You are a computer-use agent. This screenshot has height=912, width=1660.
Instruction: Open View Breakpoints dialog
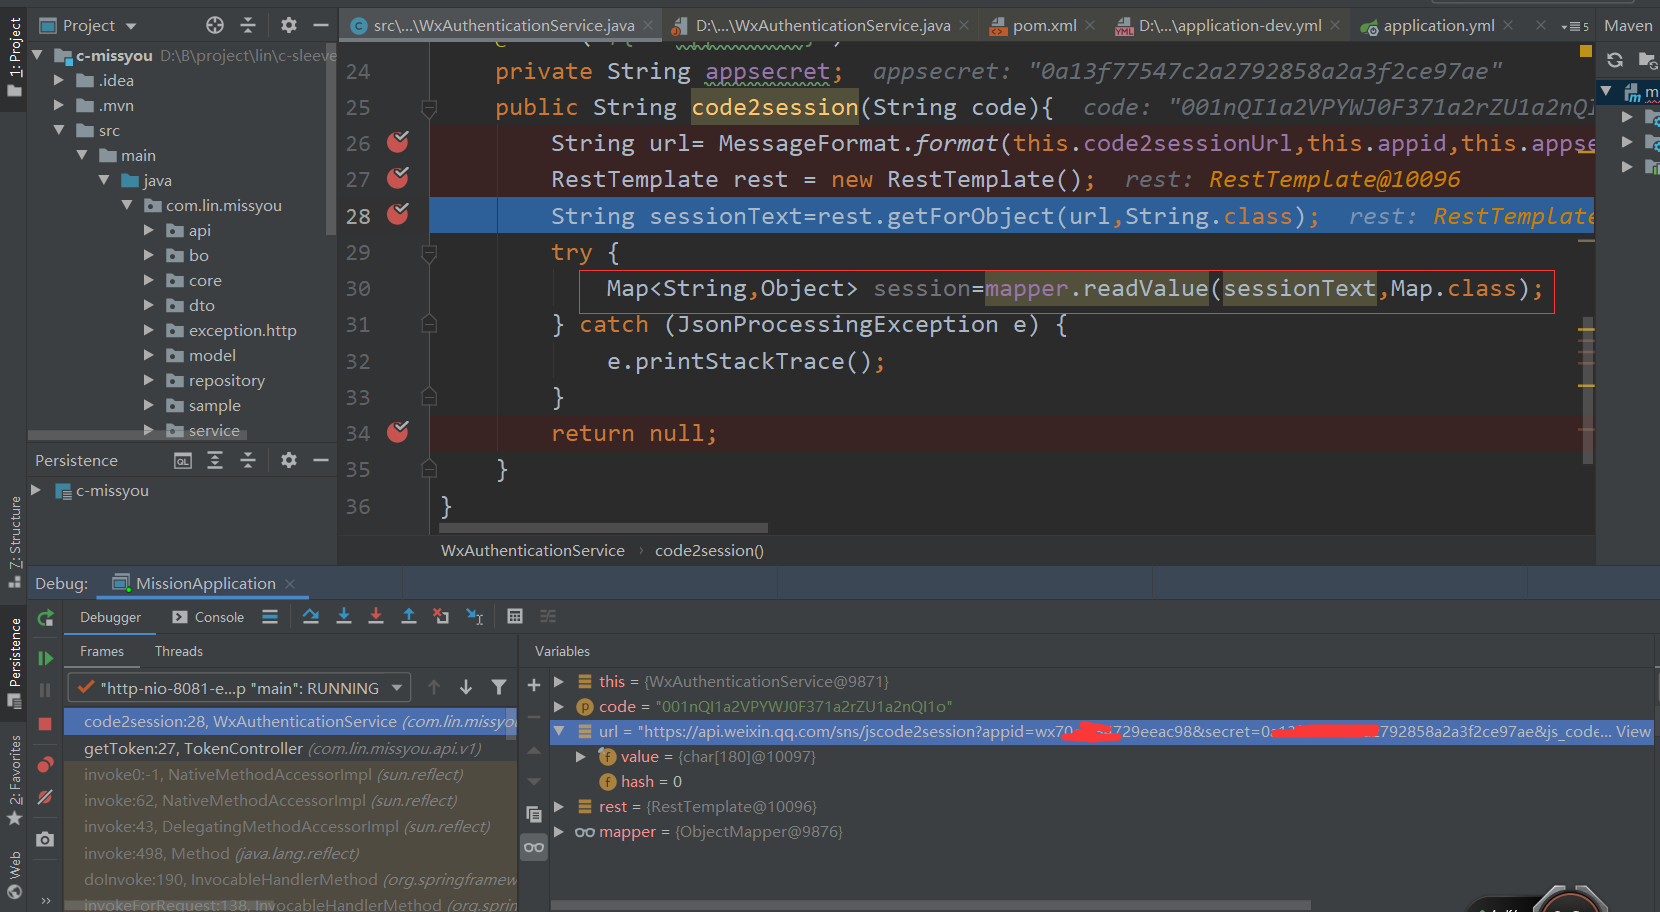point(45,765)
